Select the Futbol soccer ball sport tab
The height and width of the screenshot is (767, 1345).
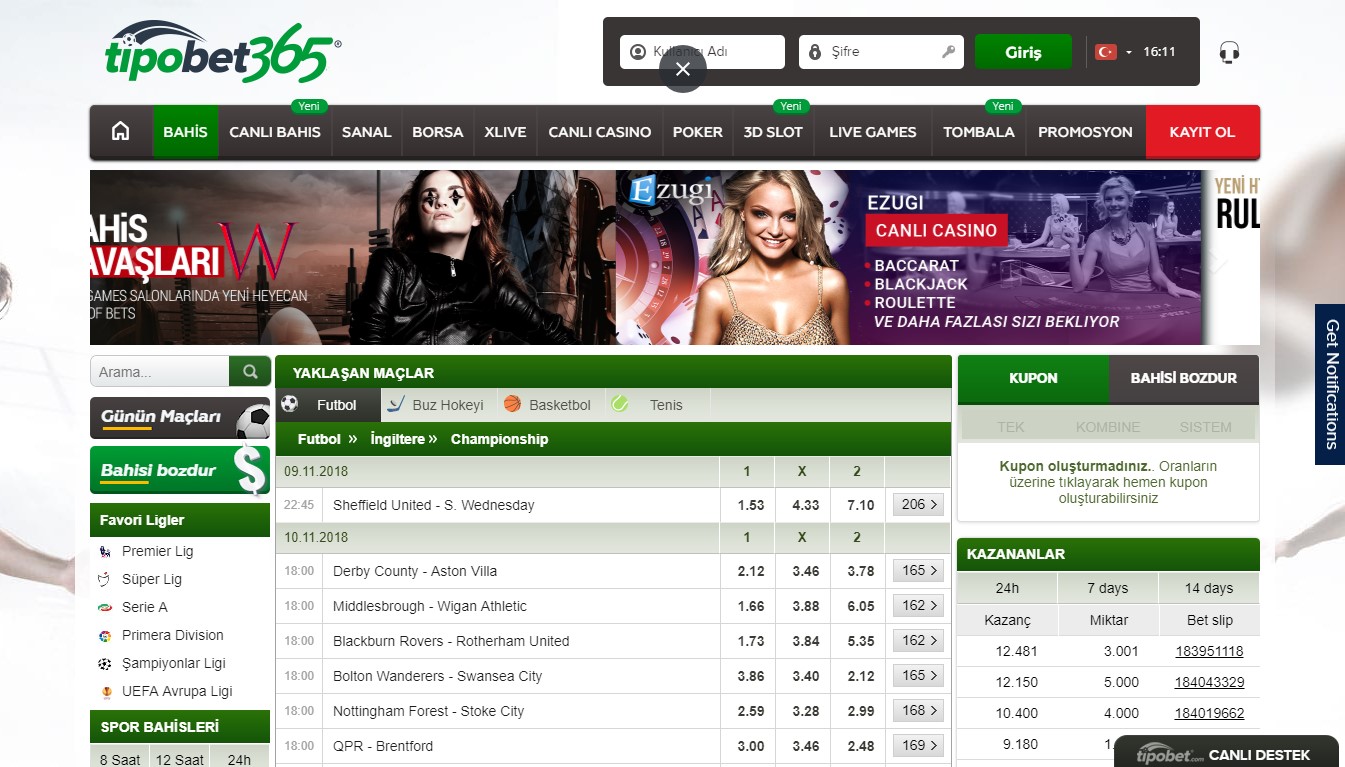click(x=329, y=405)
